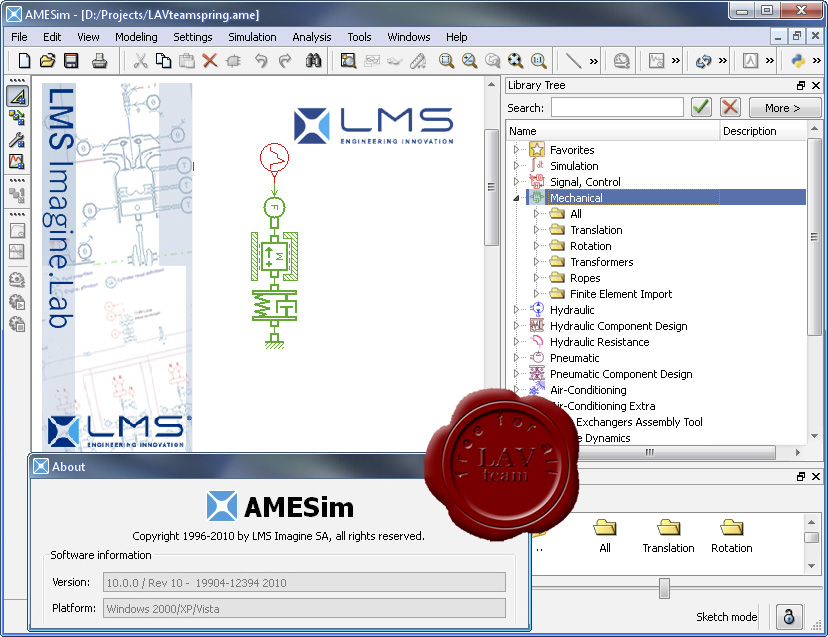Click the Description column header

(764, 131)
